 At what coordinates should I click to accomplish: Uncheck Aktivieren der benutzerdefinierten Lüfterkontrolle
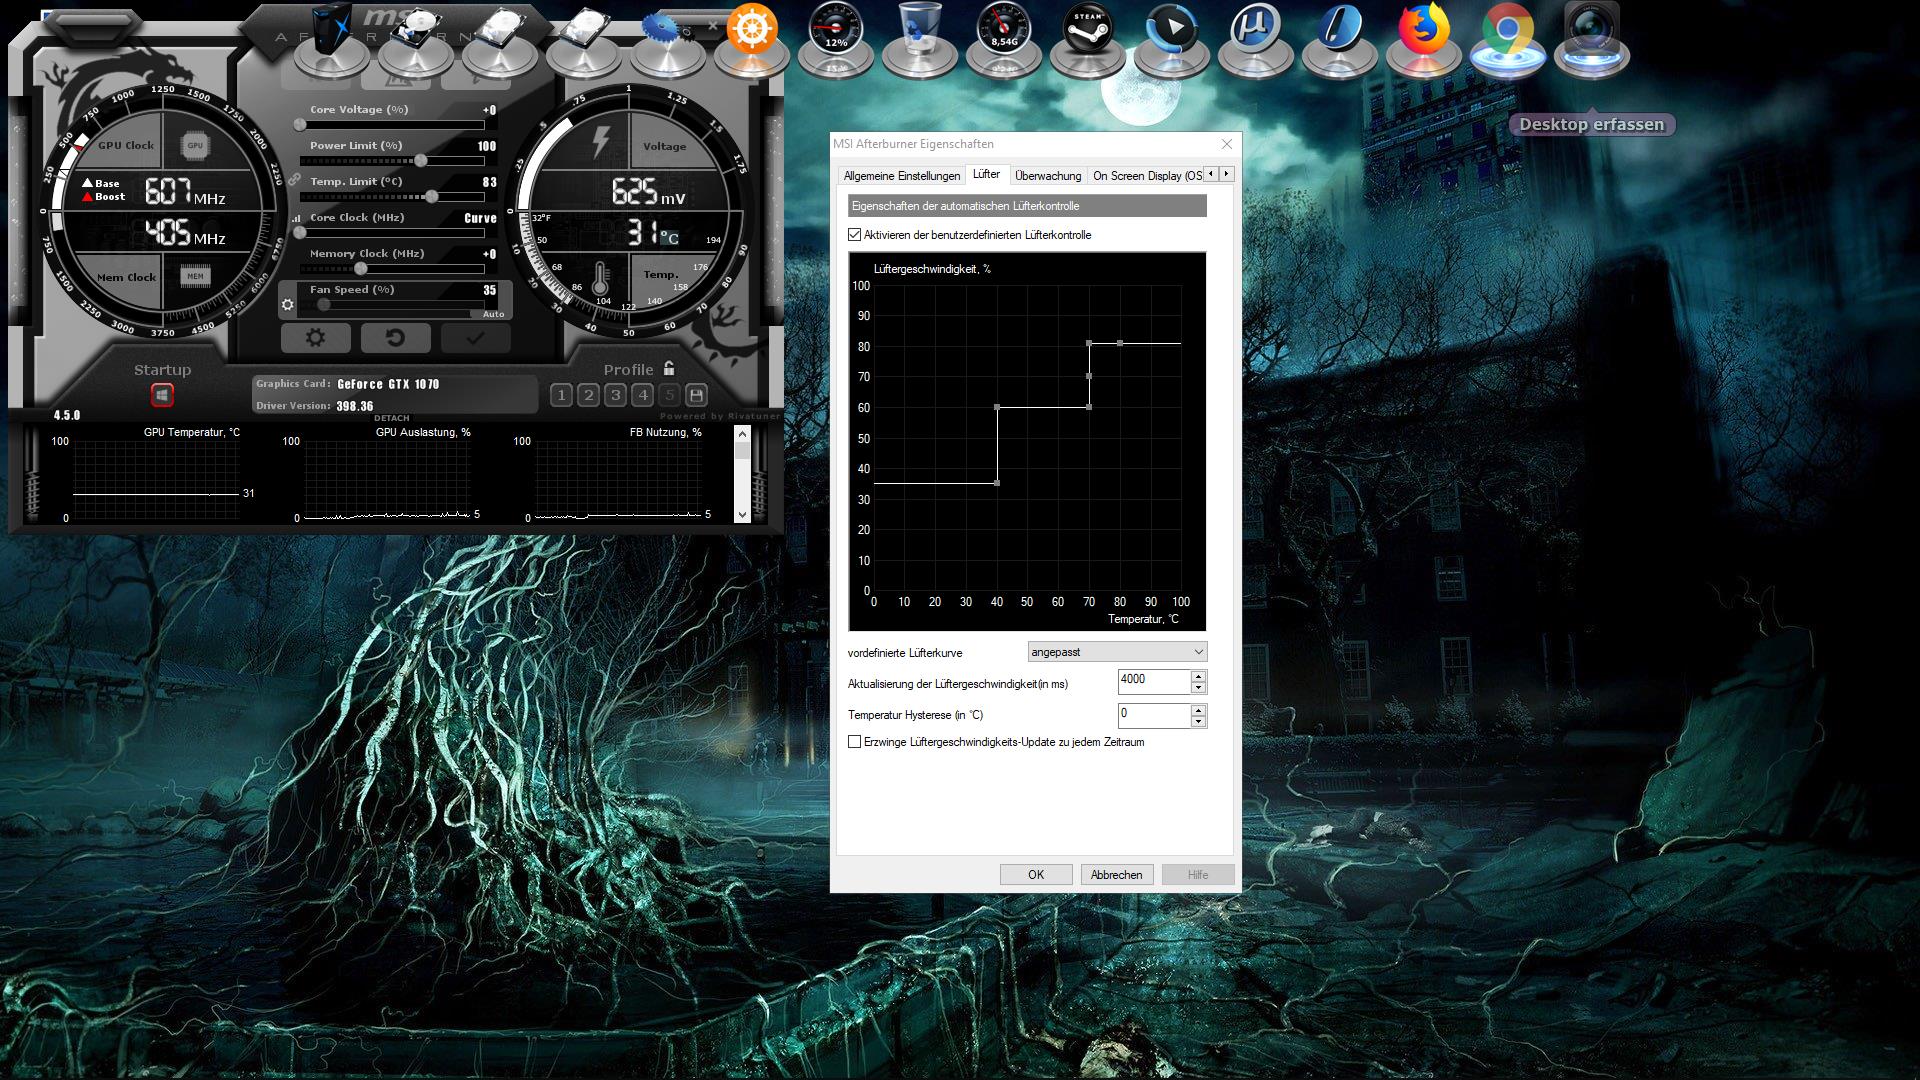854,235
